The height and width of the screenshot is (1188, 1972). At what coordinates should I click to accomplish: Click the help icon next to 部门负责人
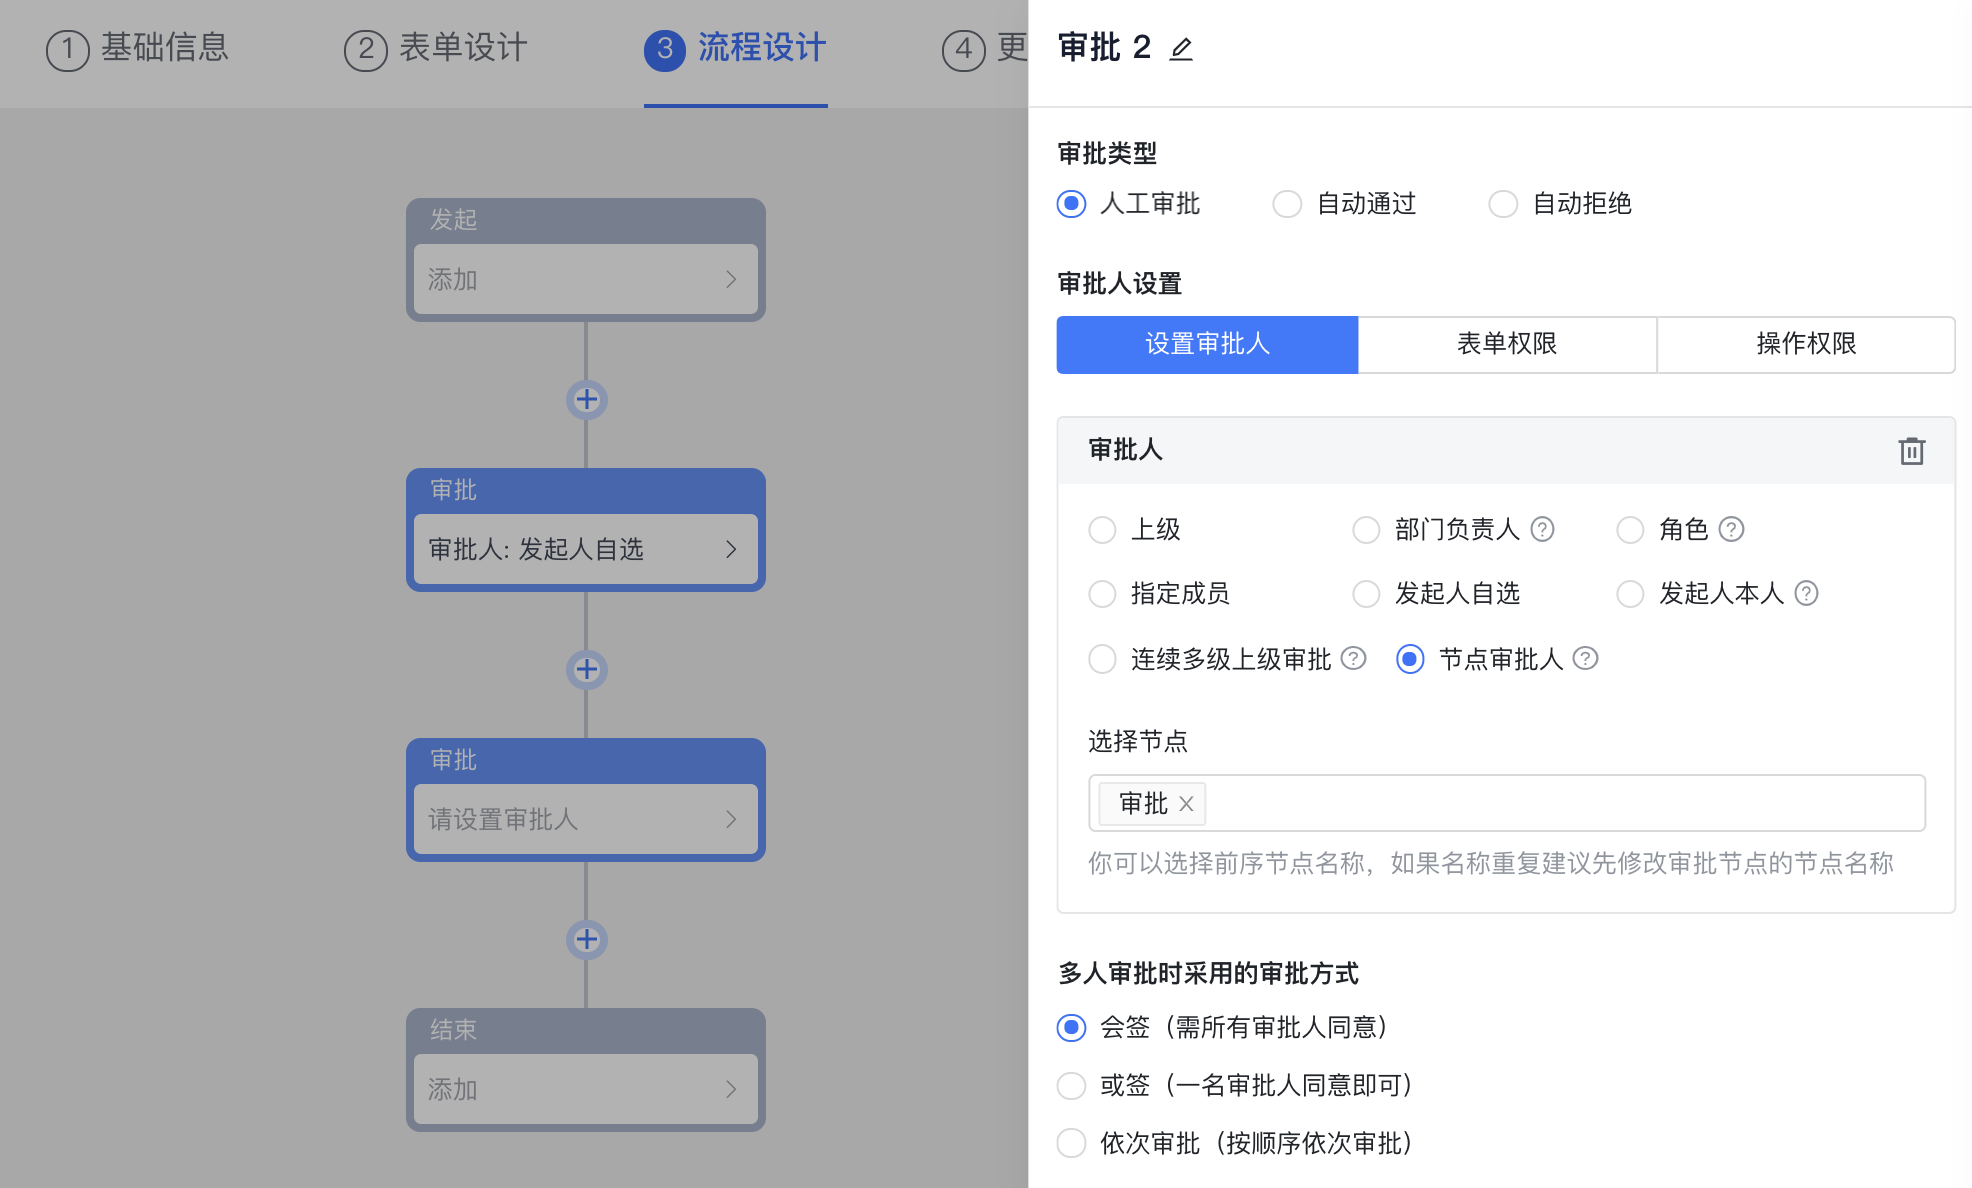pos(1543,529)
